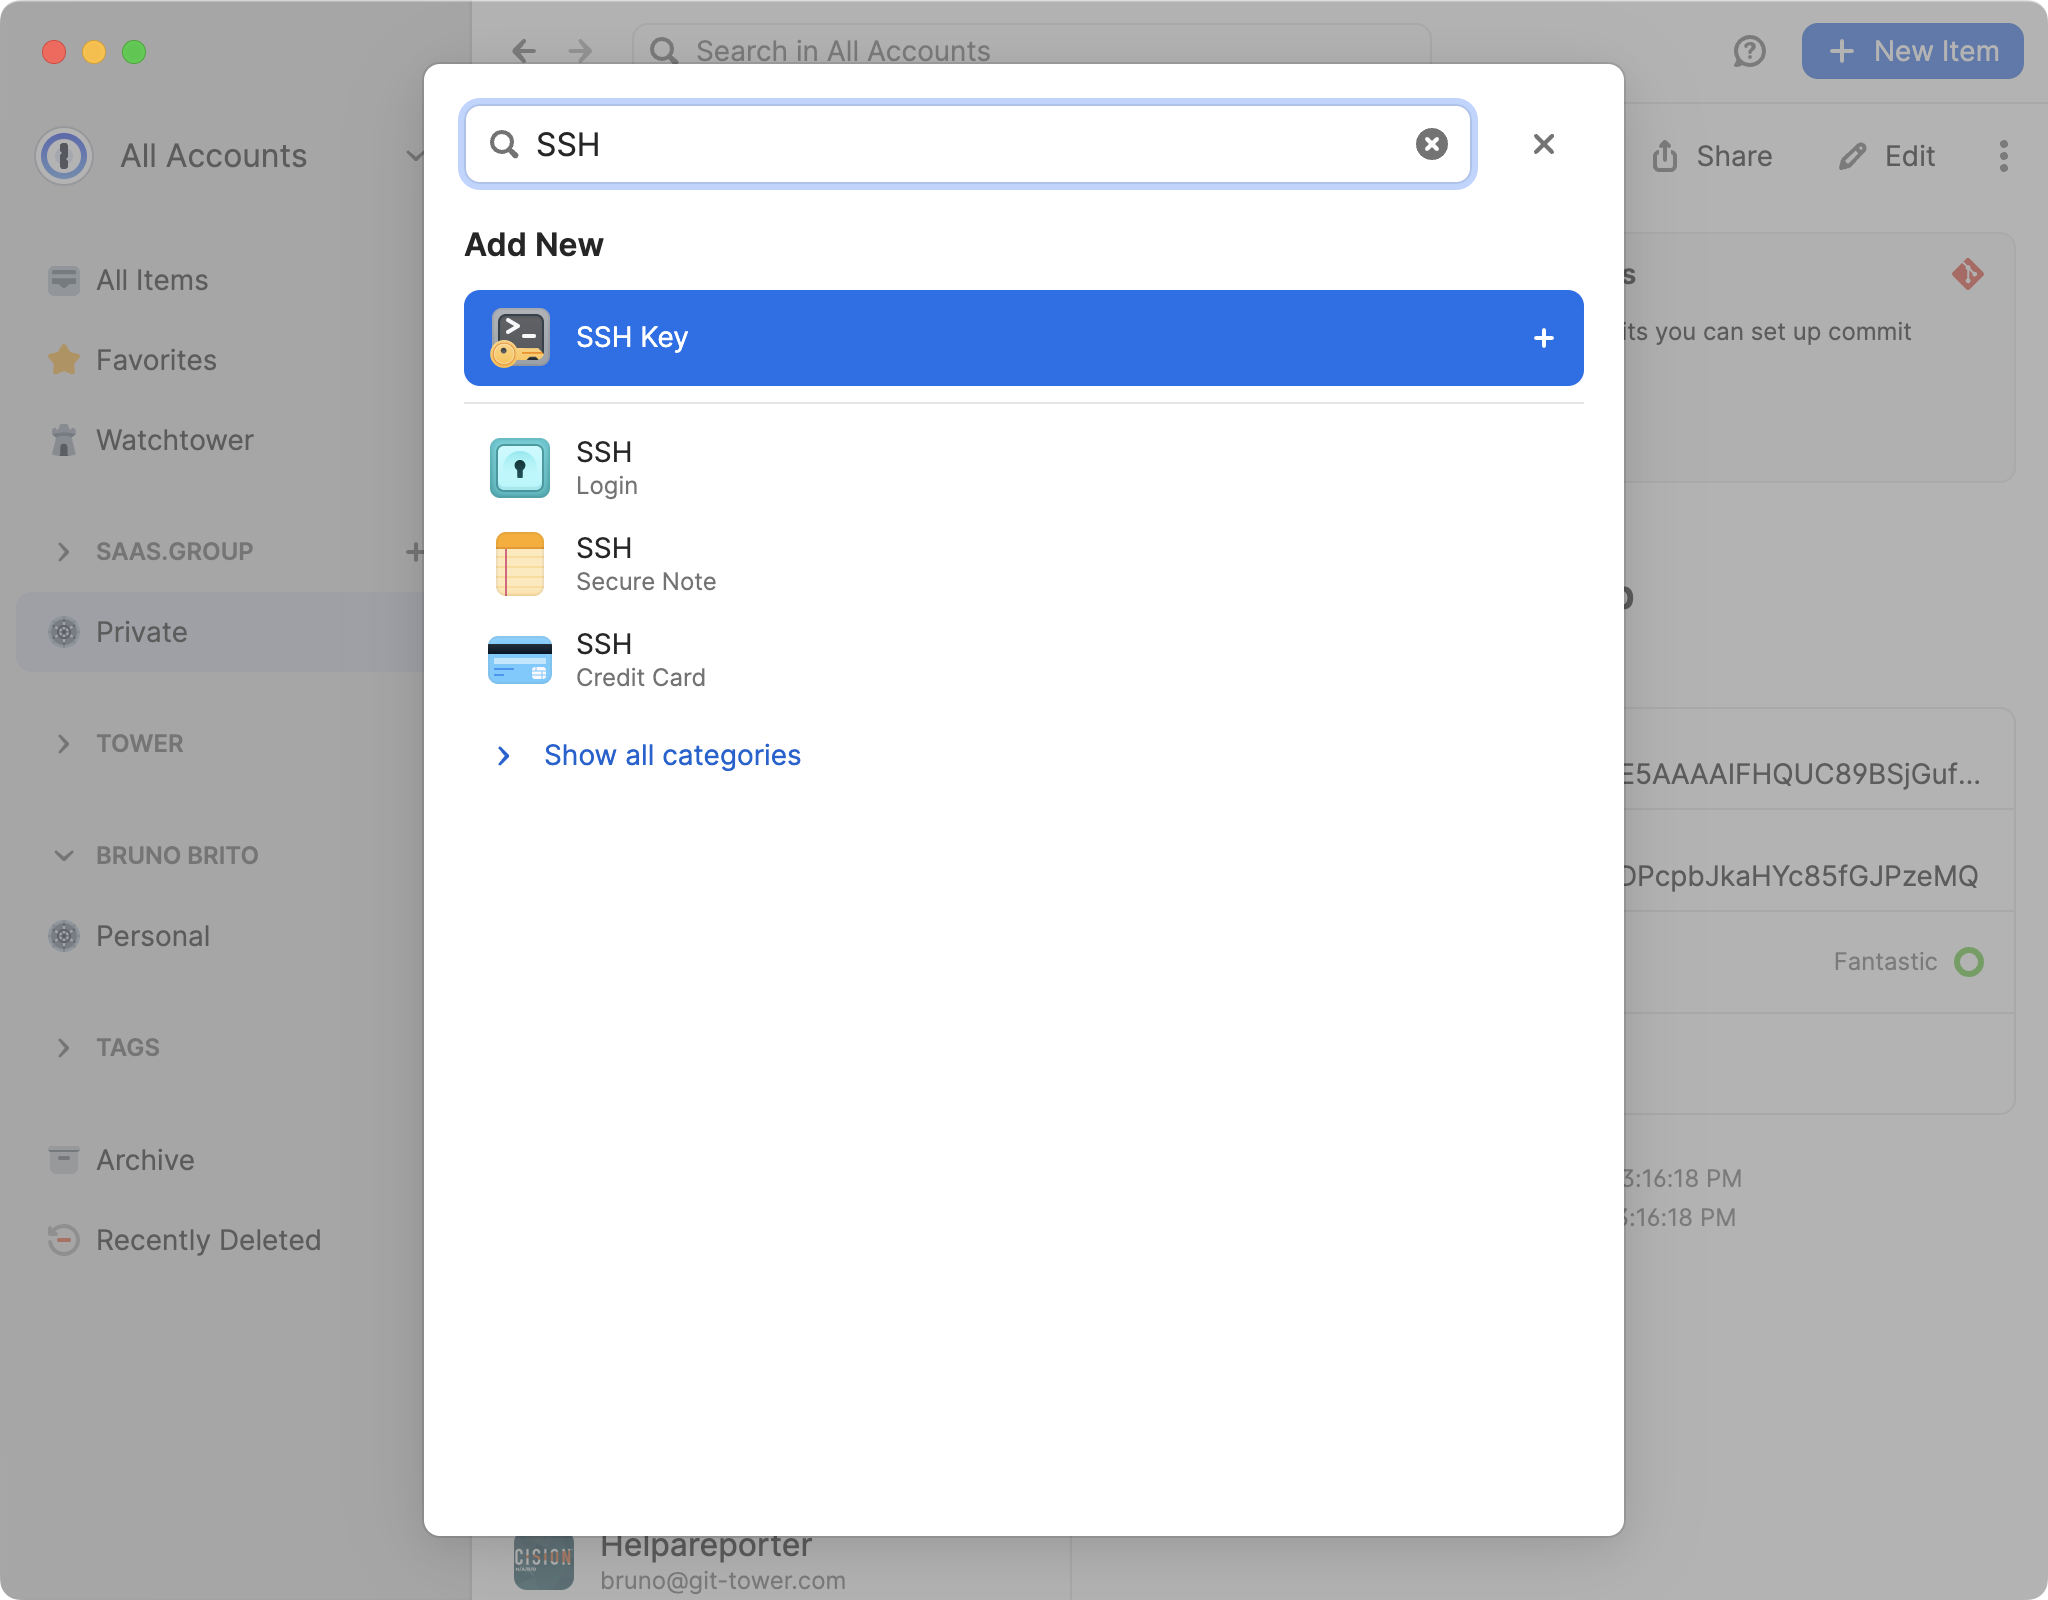Open All Items in sidebar
The image size is (2048, 1600).
pyautogui.click(x=150, y=280)
